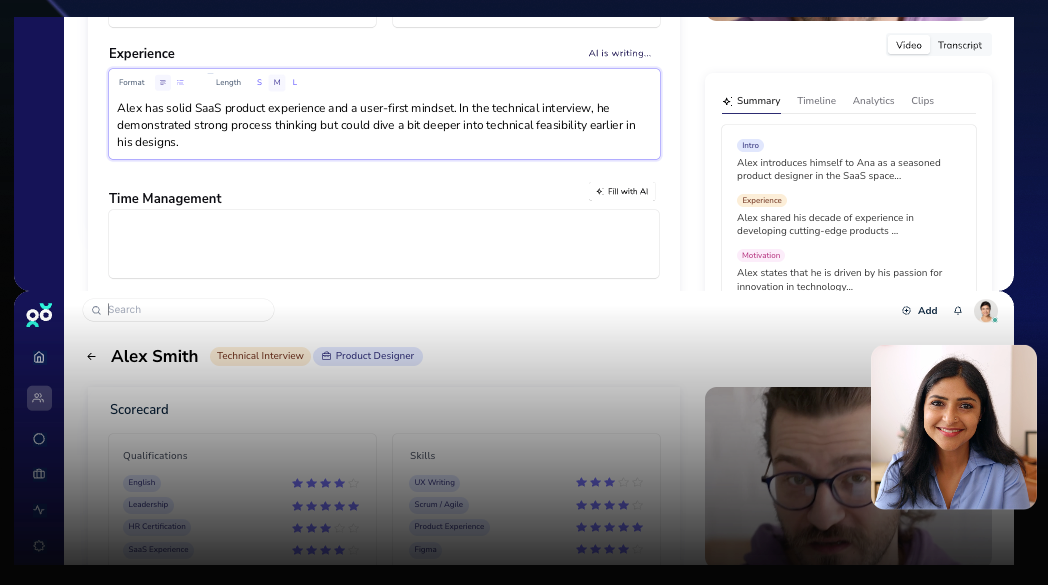Click the fifth star for SaaS Experience
Screen dimensions: 1048x585
(354, 550)
